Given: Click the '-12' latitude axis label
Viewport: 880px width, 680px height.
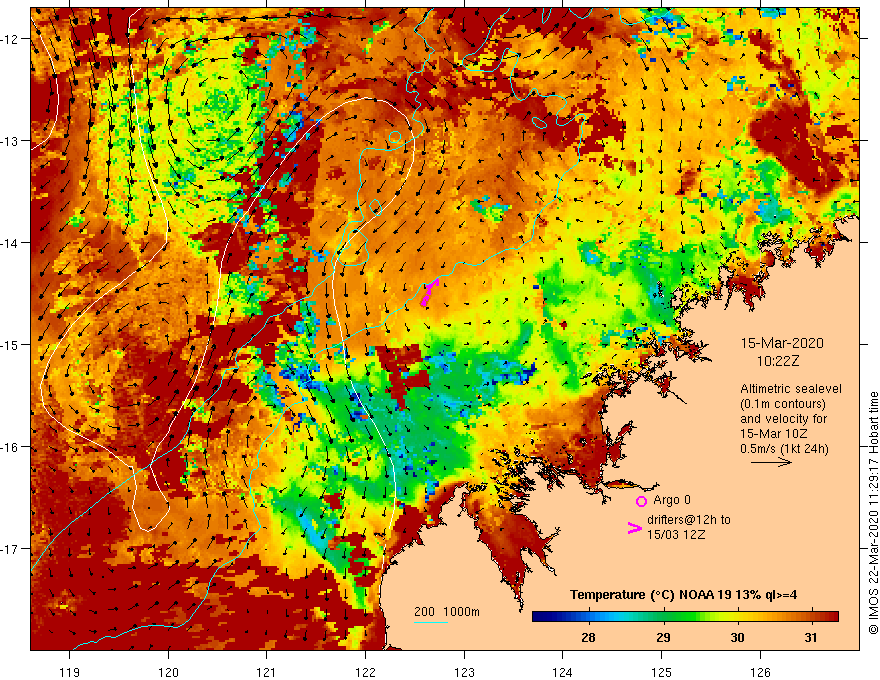Looking at the screenshot, I should pos(11,39).
